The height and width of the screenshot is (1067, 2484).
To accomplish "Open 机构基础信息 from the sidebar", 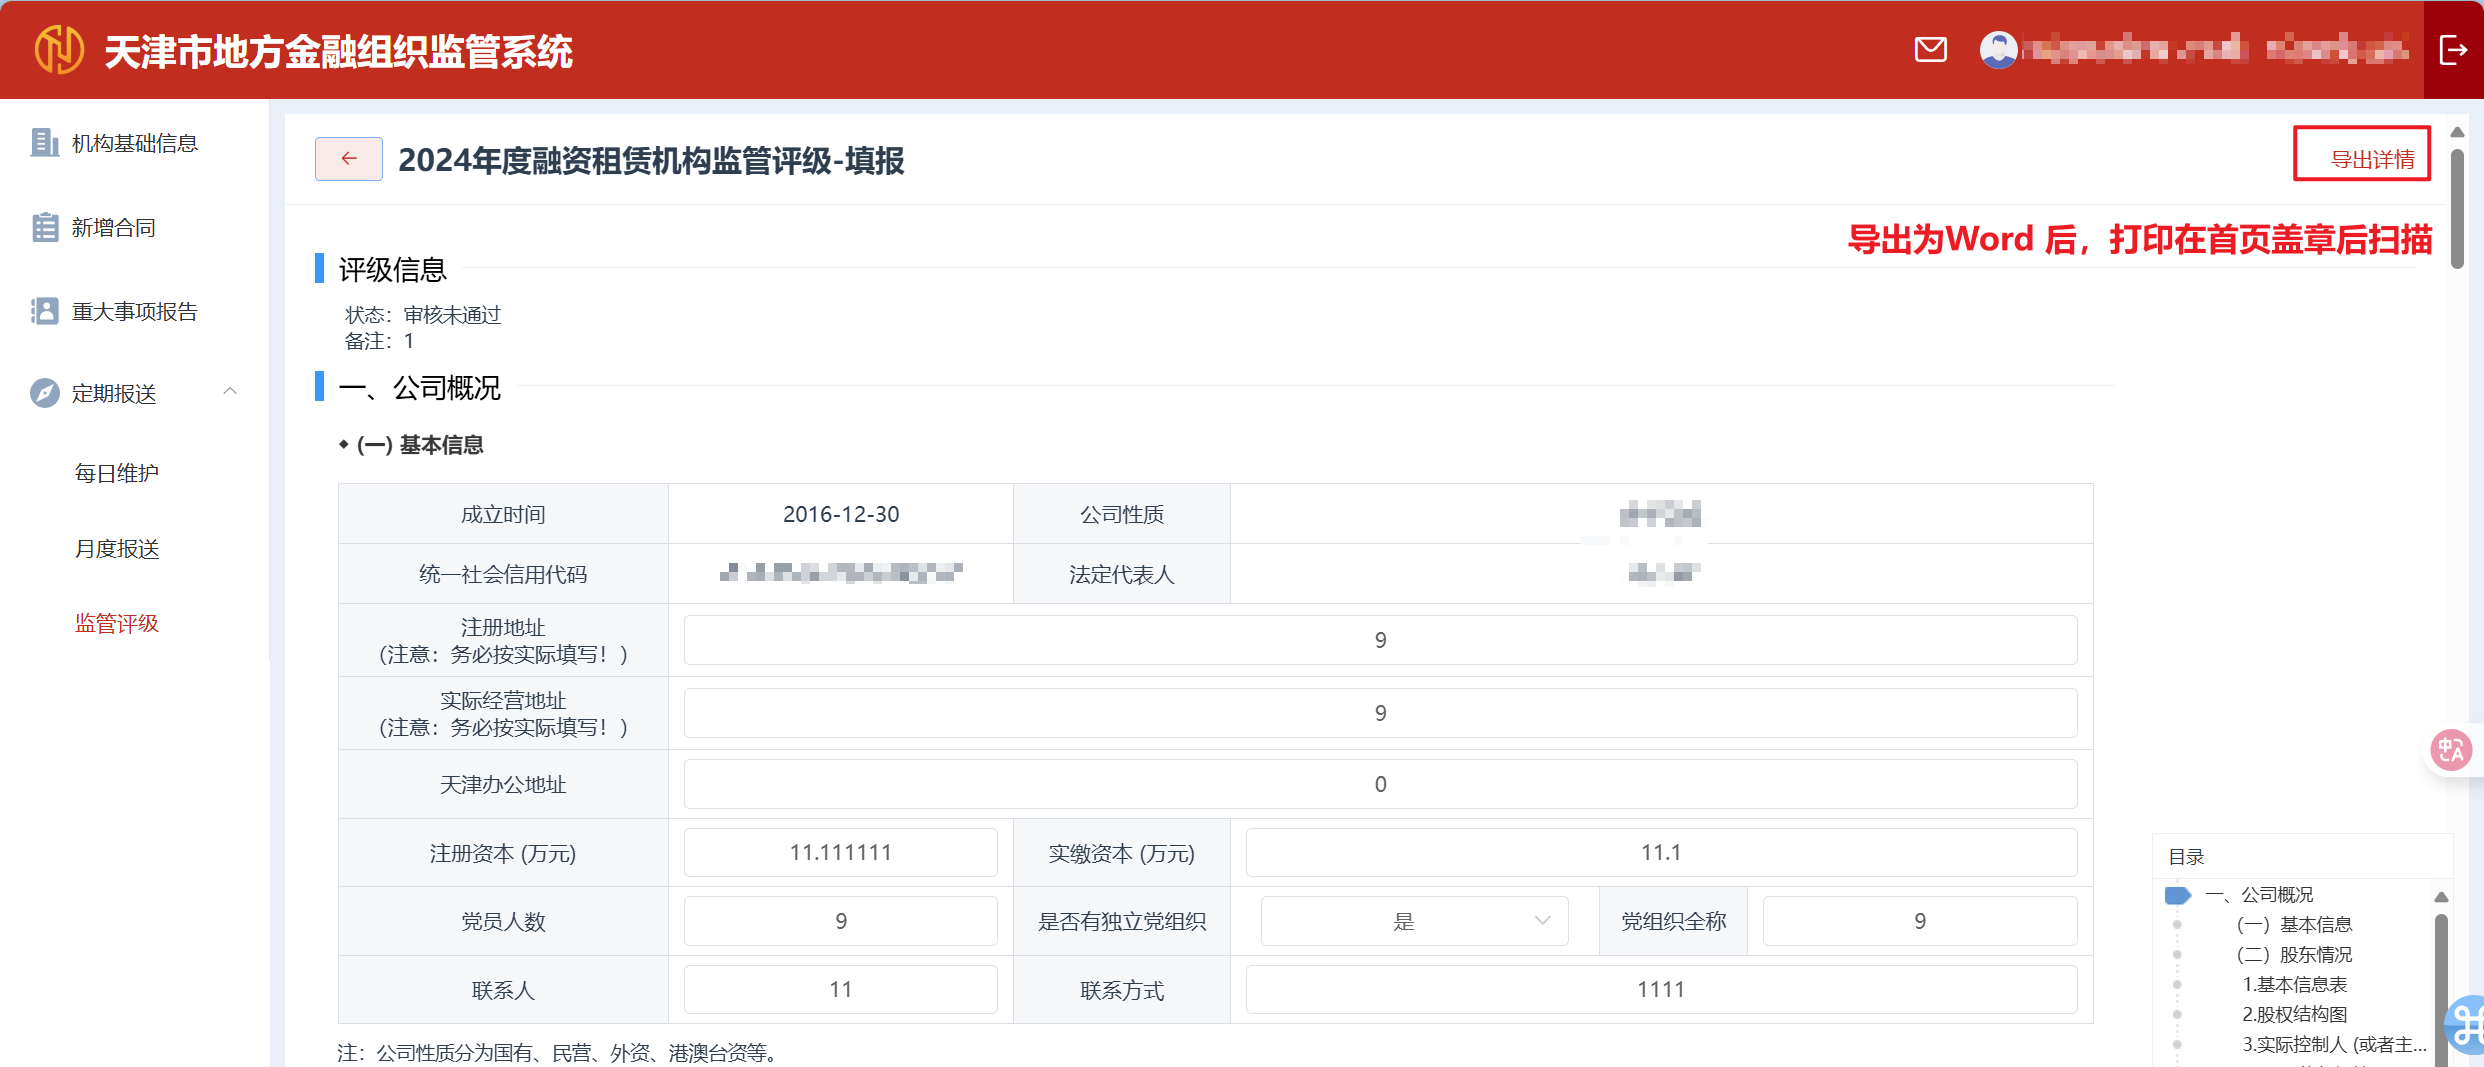I will 134,143.
